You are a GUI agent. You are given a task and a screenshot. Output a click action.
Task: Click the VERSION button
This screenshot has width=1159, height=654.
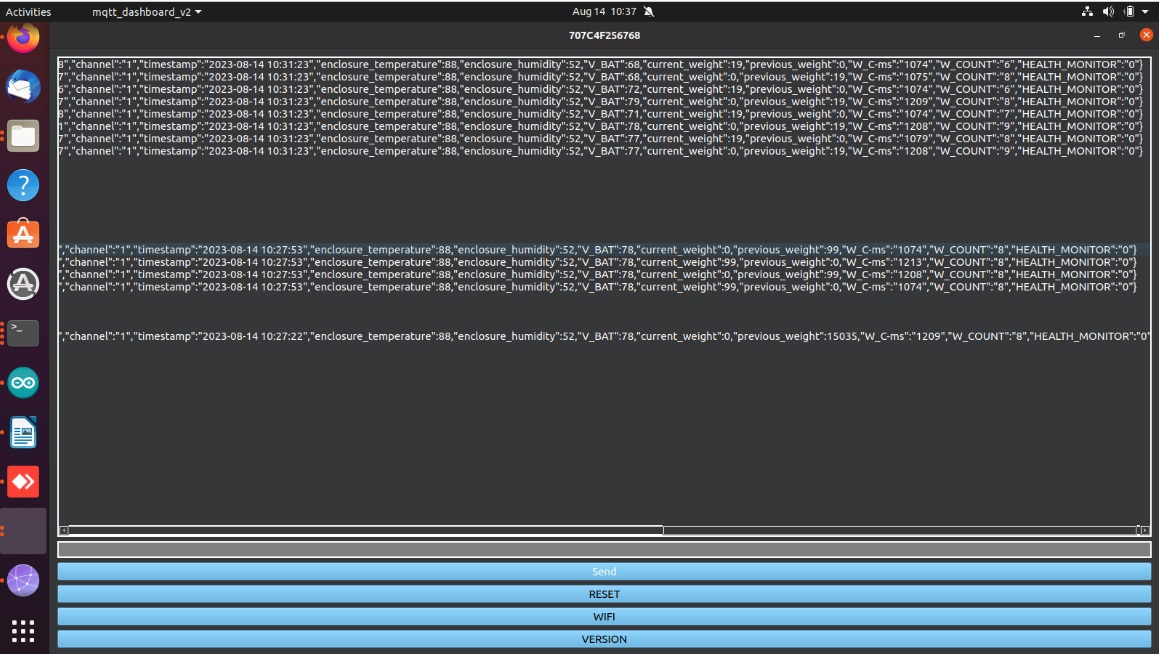coord(604,639)
